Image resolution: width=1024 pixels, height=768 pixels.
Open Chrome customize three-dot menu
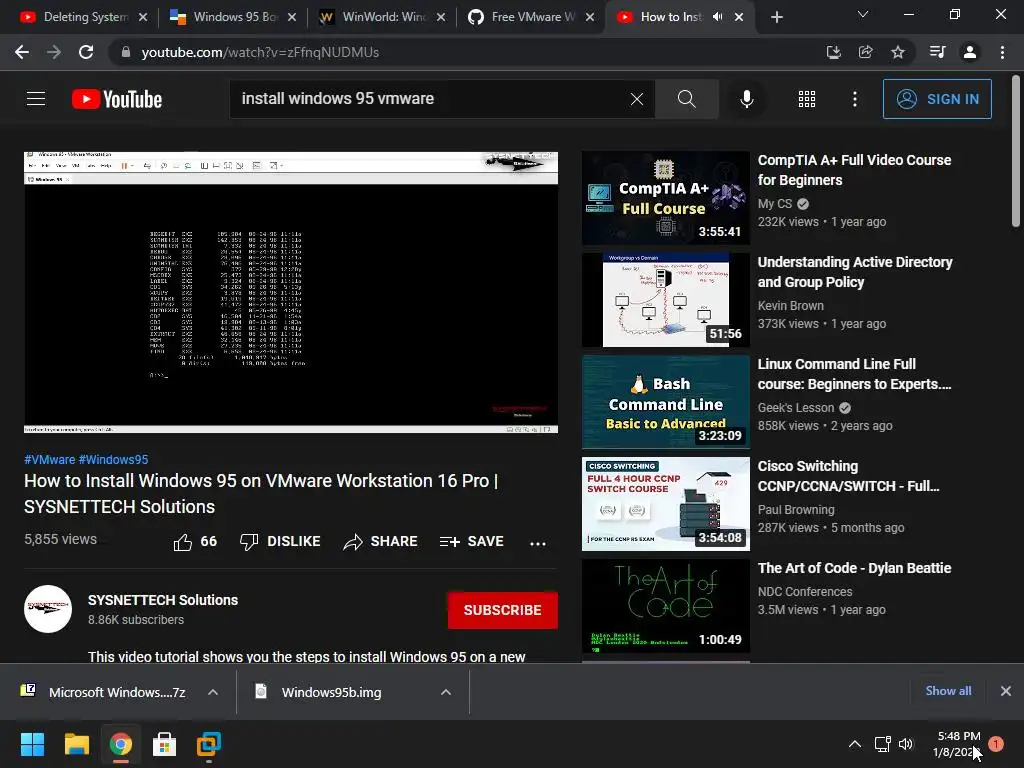point(1002,52)
